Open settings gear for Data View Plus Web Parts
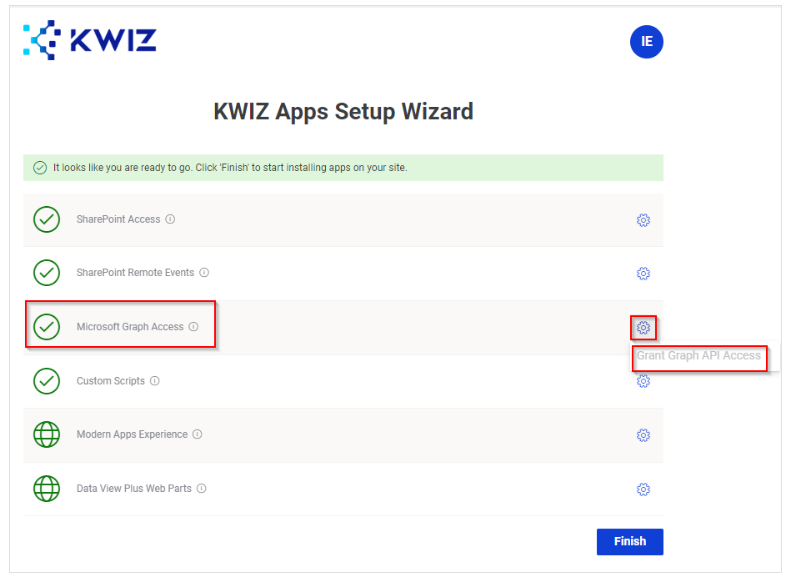This screenshot has width=787, height=580. pos(643,489)
